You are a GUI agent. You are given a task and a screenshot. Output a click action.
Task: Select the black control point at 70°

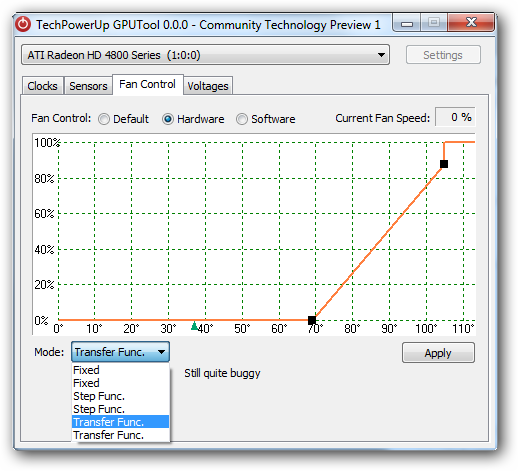312,320
